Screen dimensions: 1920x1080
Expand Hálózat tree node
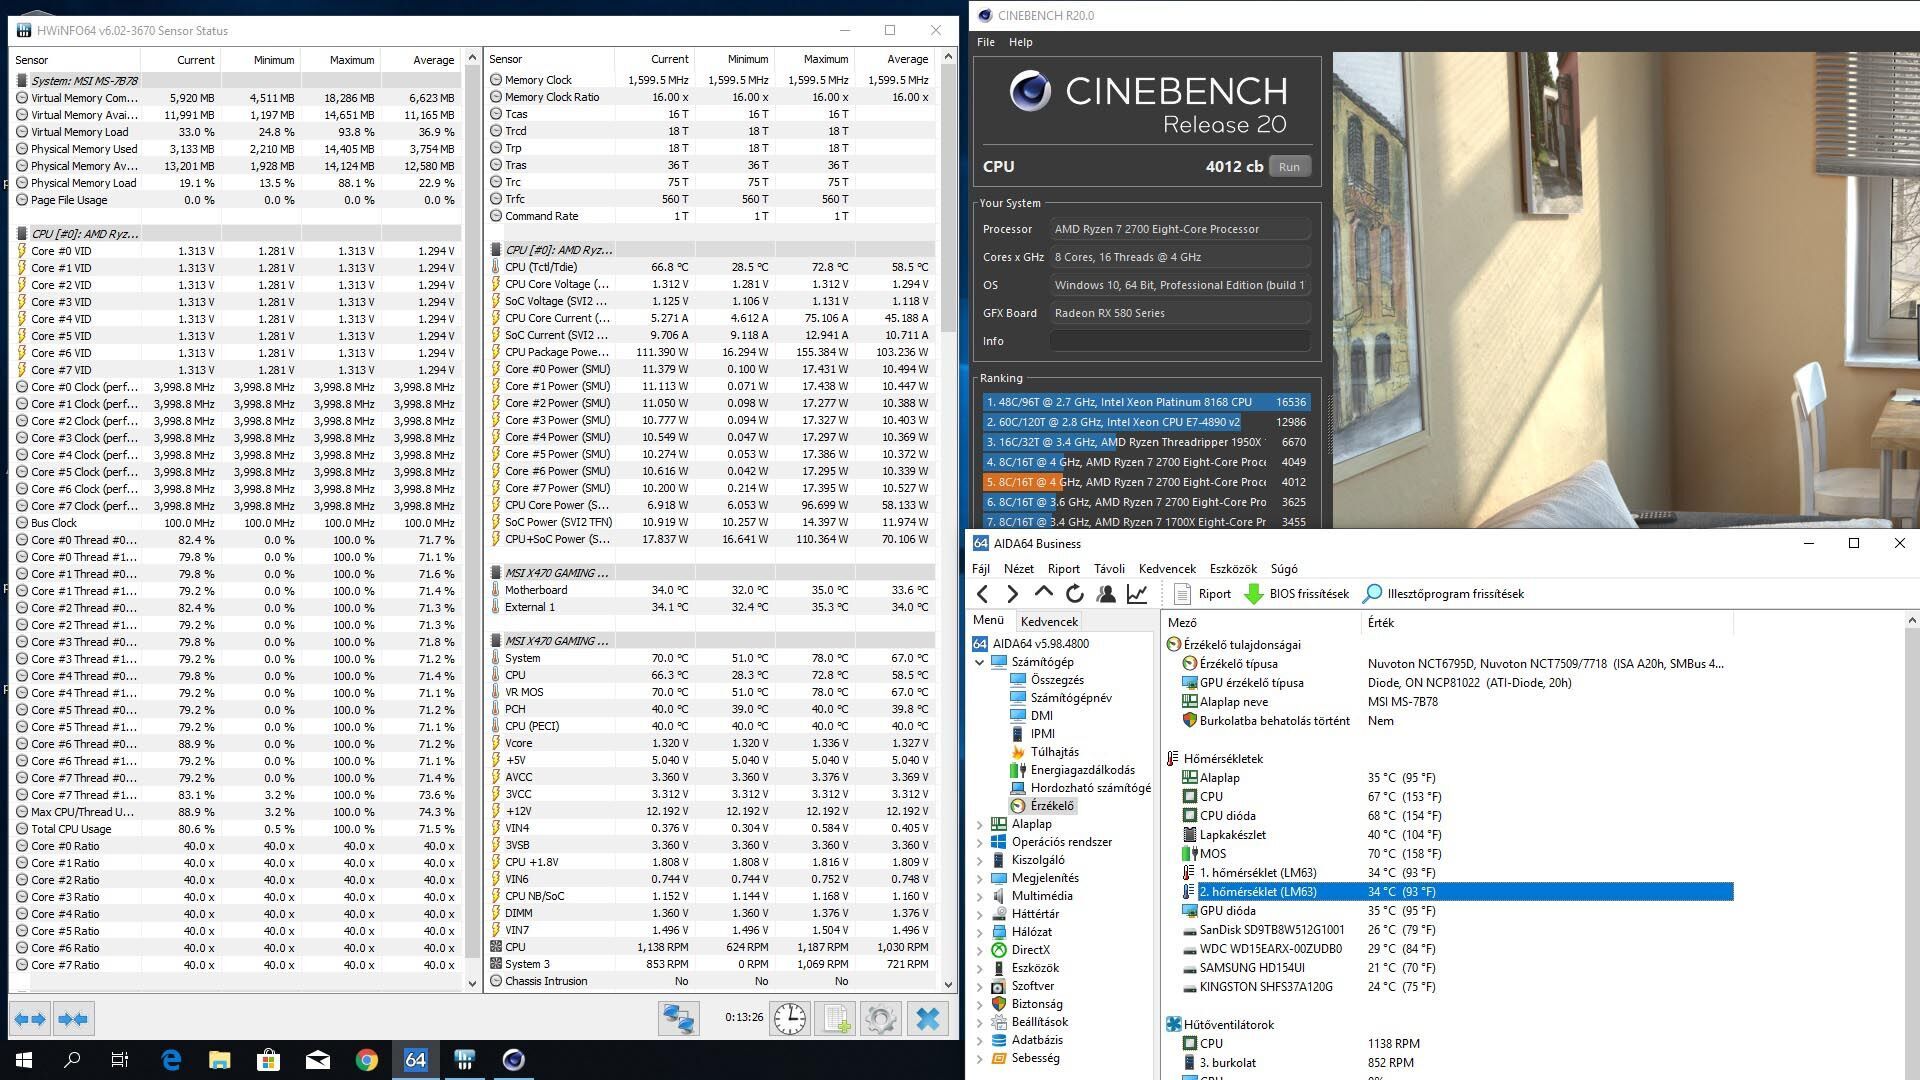coord(980,932)
